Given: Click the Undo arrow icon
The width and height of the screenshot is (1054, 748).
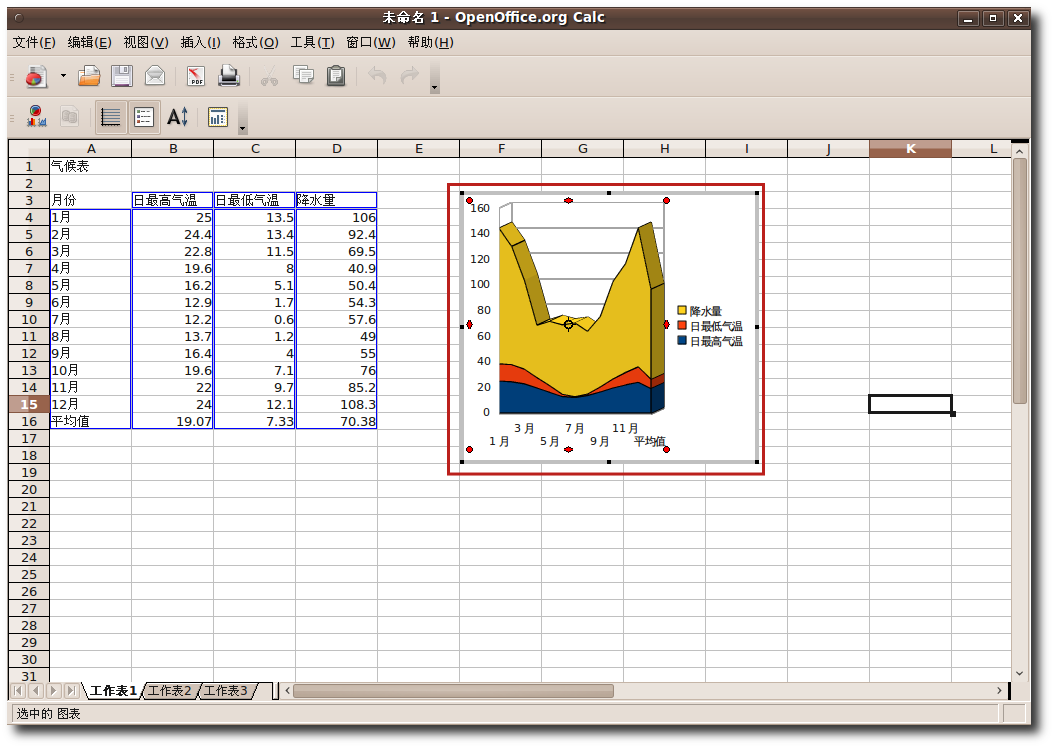Looking at the screenshot, I should click(377, 76).
